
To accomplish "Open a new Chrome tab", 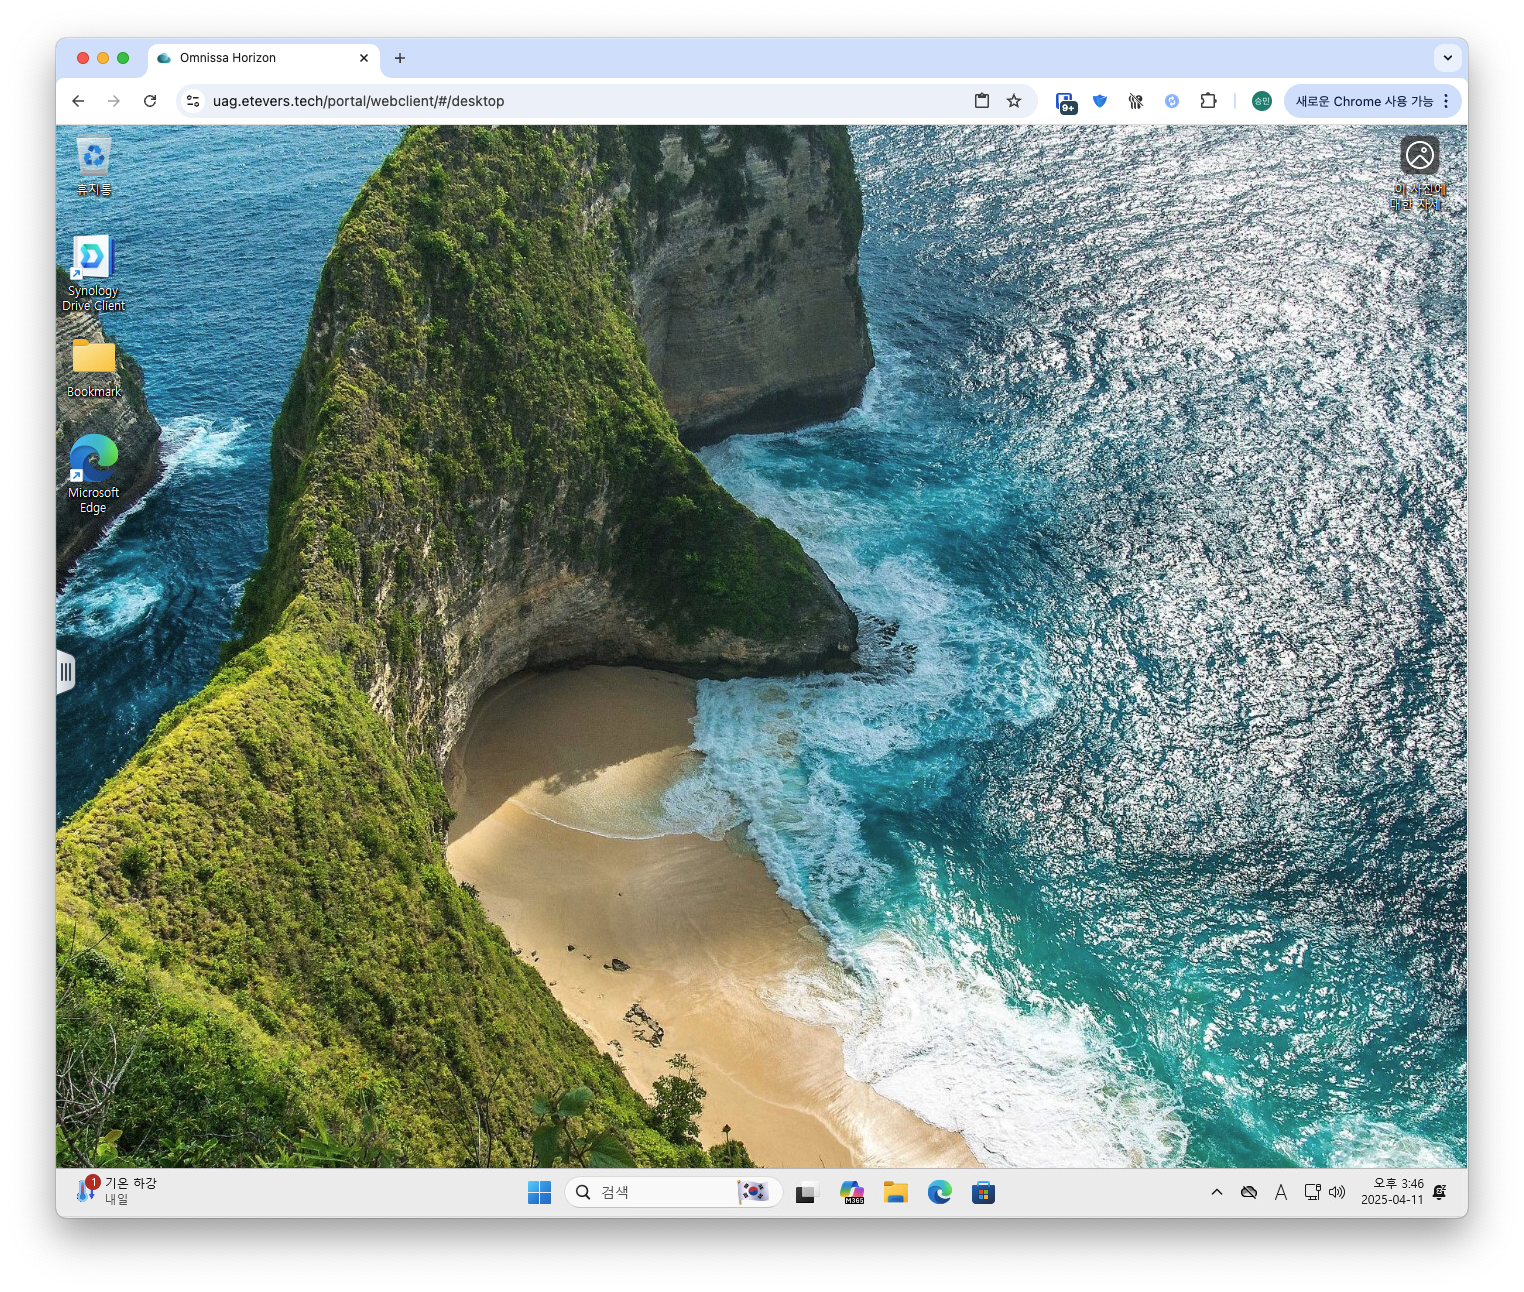I will tap(400, 58).
